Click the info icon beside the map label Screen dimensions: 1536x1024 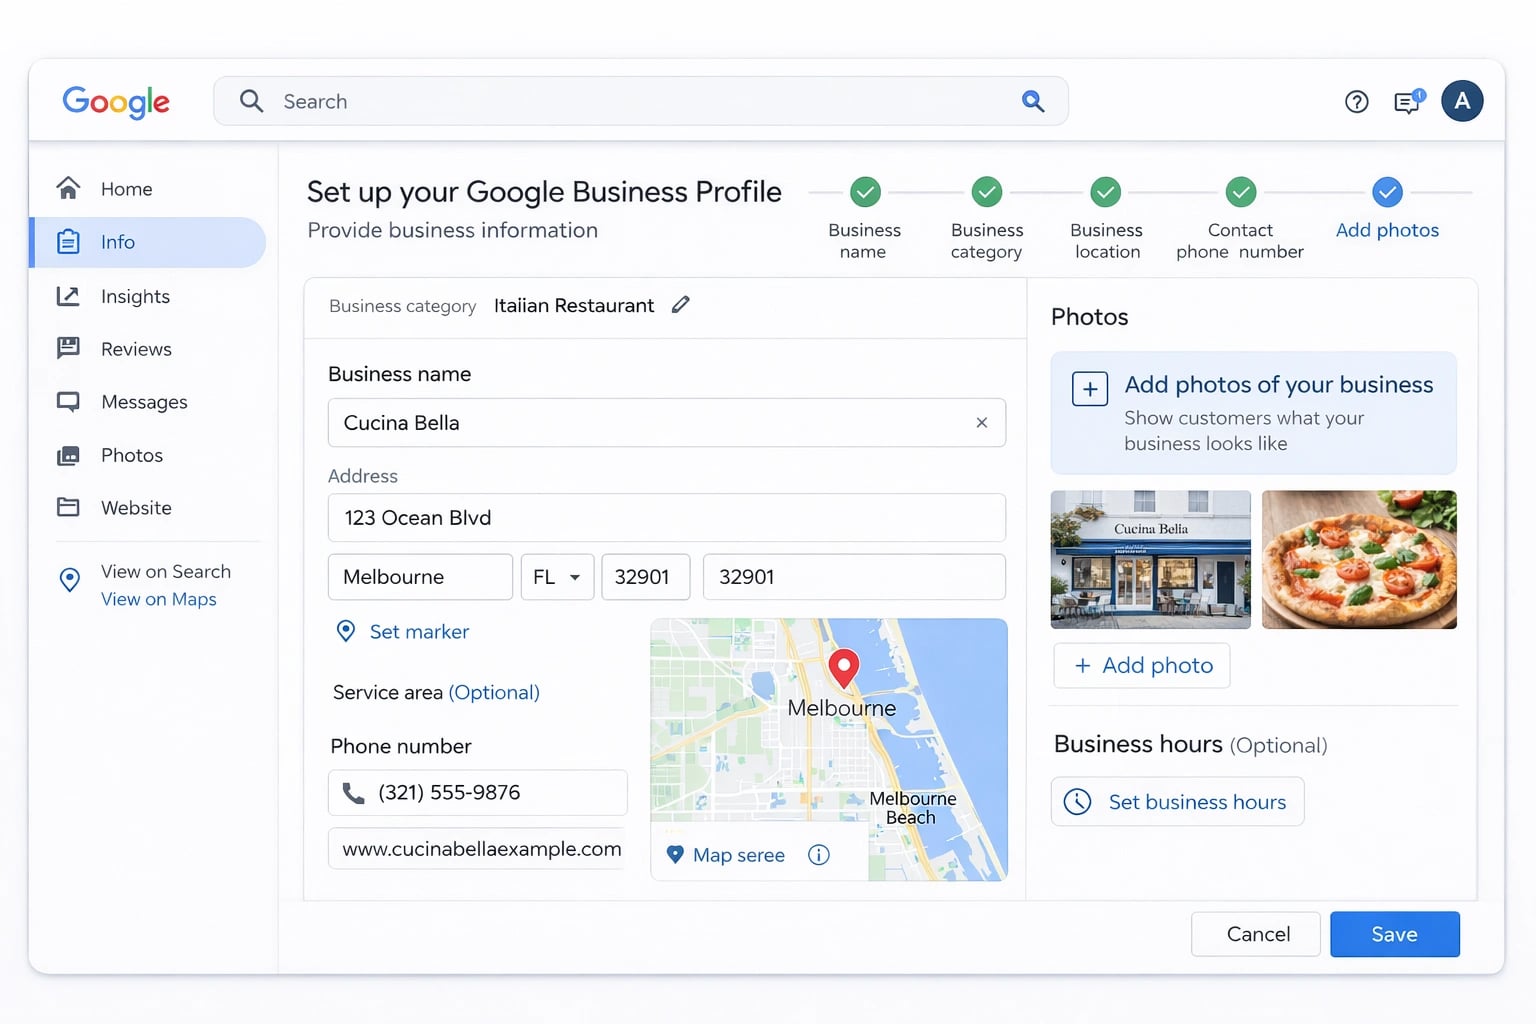pyautogui.click(x=819, y=854)
